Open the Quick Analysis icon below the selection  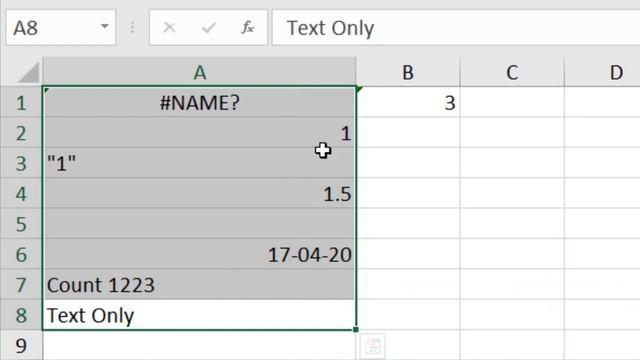coord(373,346)
